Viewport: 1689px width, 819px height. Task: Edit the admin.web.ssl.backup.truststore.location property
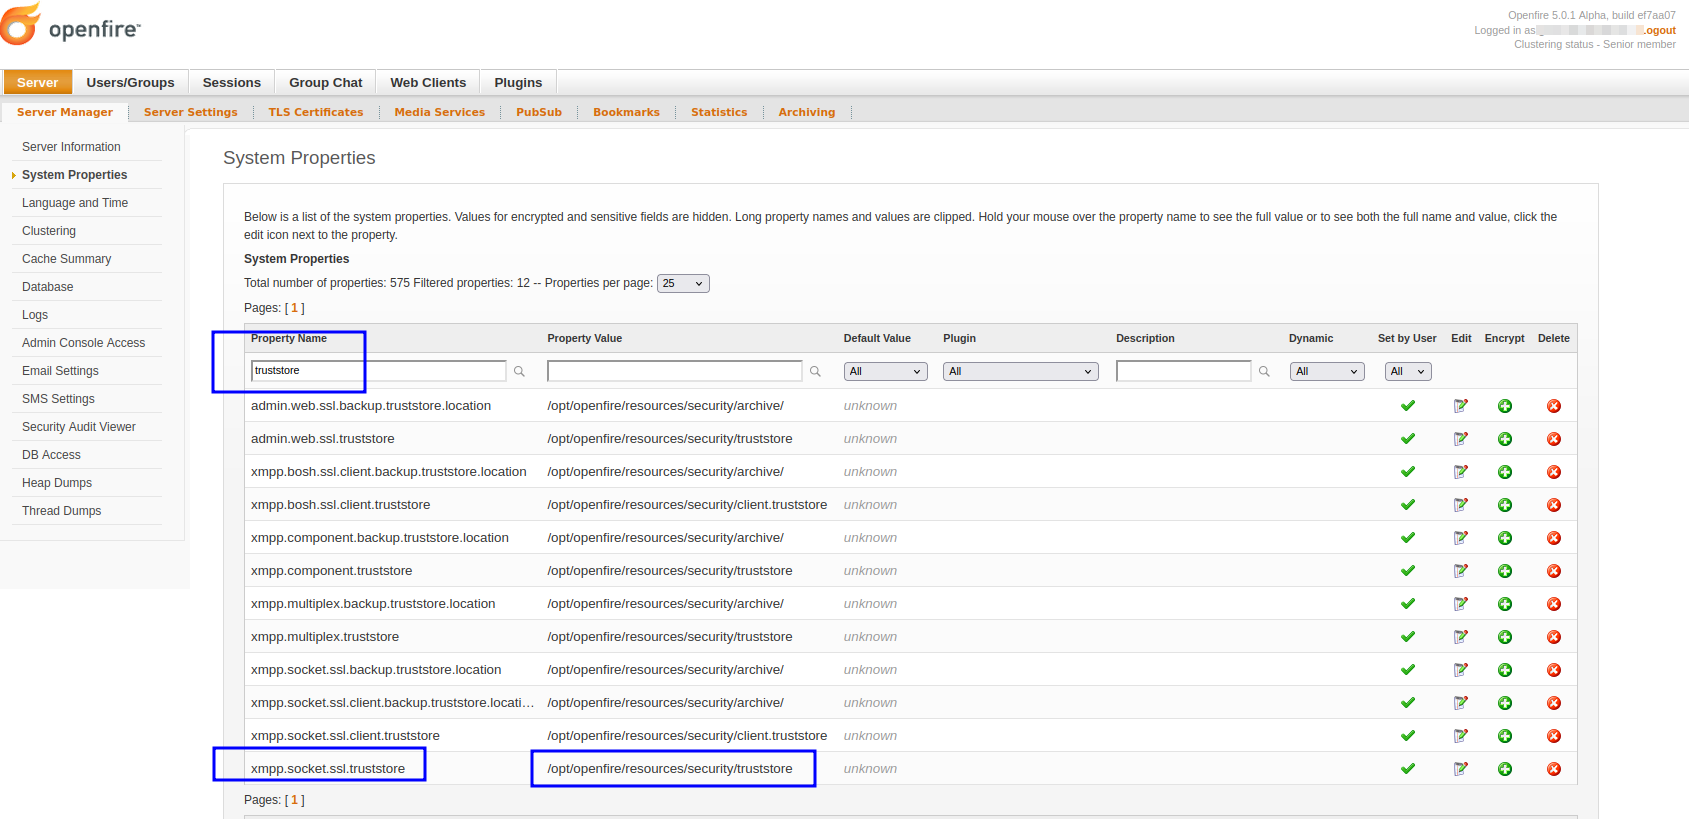(x=1461, y=406)
